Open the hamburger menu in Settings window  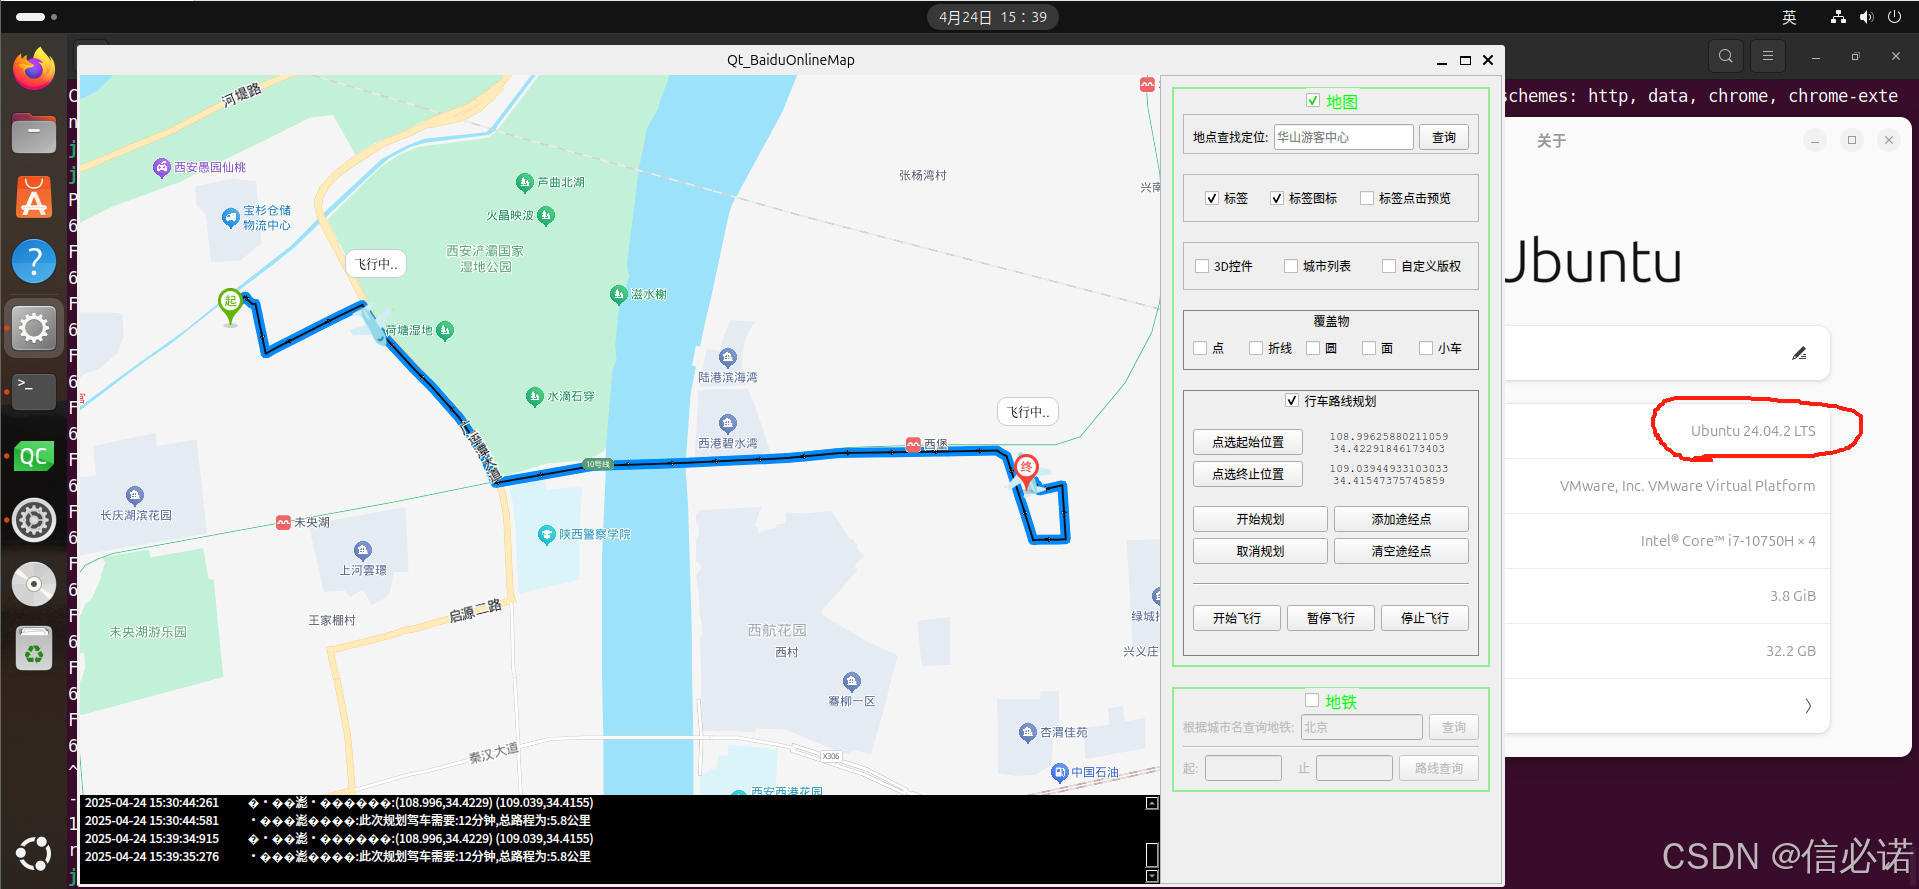[1768, 56]
